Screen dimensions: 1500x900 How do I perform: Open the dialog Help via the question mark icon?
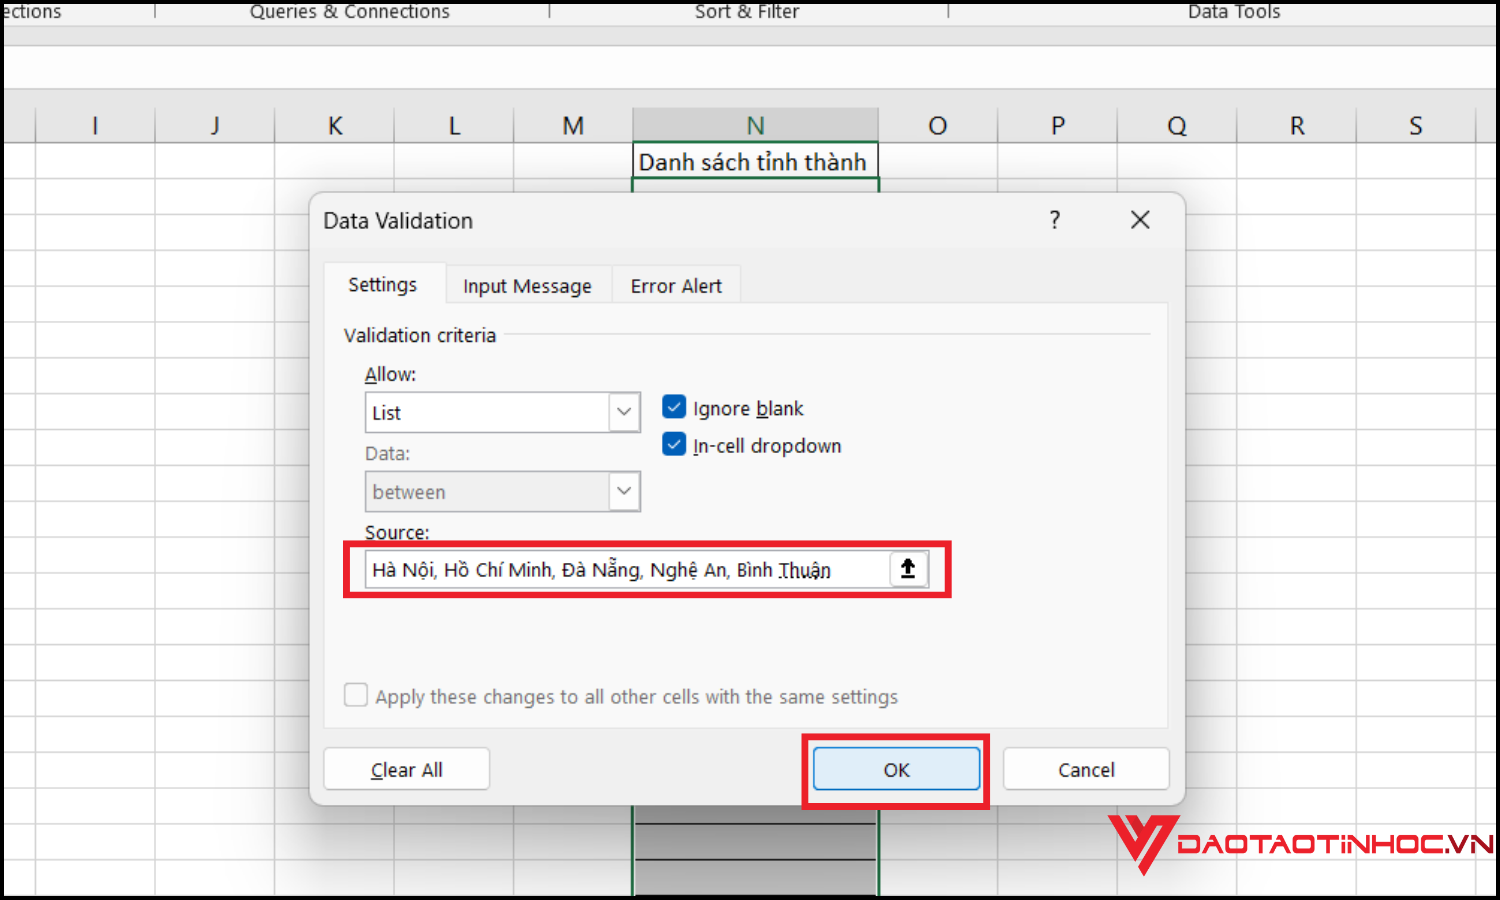pos(1055,220)
